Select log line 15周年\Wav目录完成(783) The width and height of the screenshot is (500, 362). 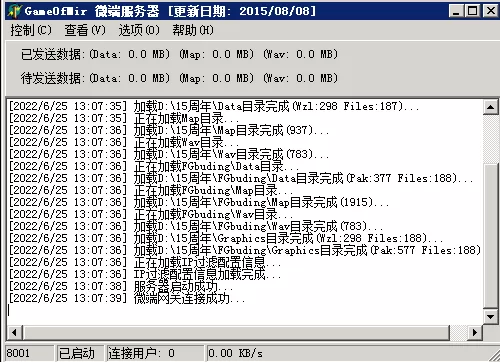tap(169, 154)
